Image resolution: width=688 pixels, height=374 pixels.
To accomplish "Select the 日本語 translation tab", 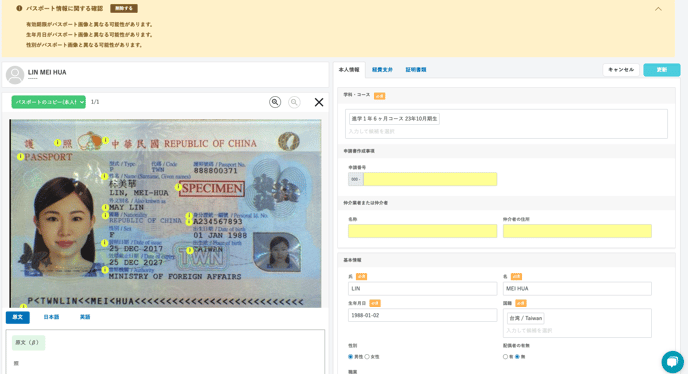I will 51,317.
